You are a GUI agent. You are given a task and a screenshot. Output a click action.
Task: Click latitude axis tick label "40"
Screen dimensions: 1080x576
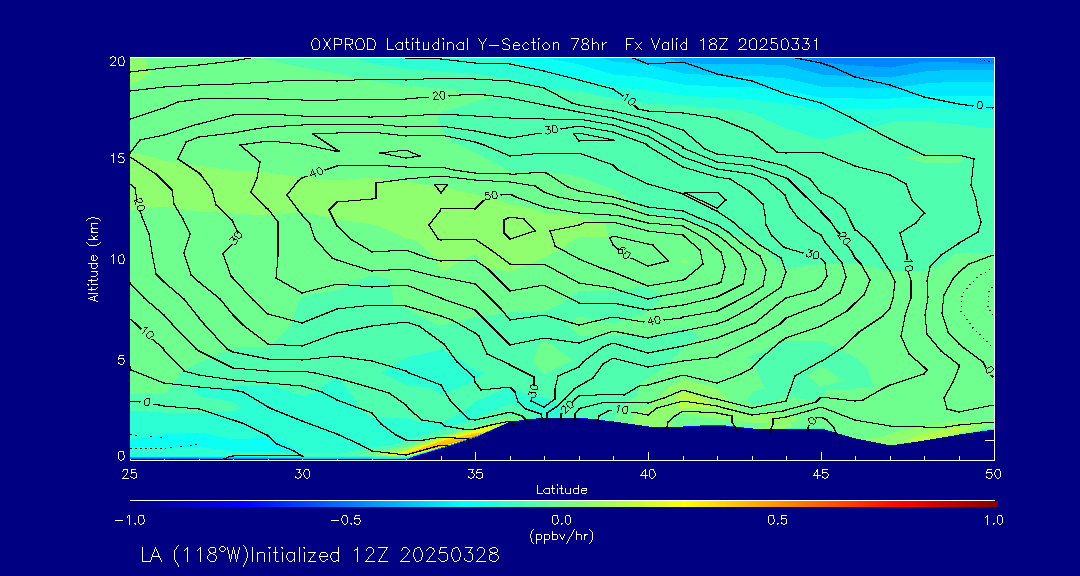[x=648, y=474]
